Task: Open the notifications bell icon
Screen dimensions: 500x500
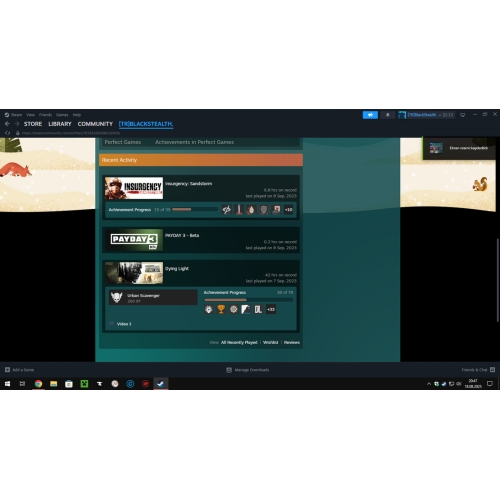Action: 387,115
